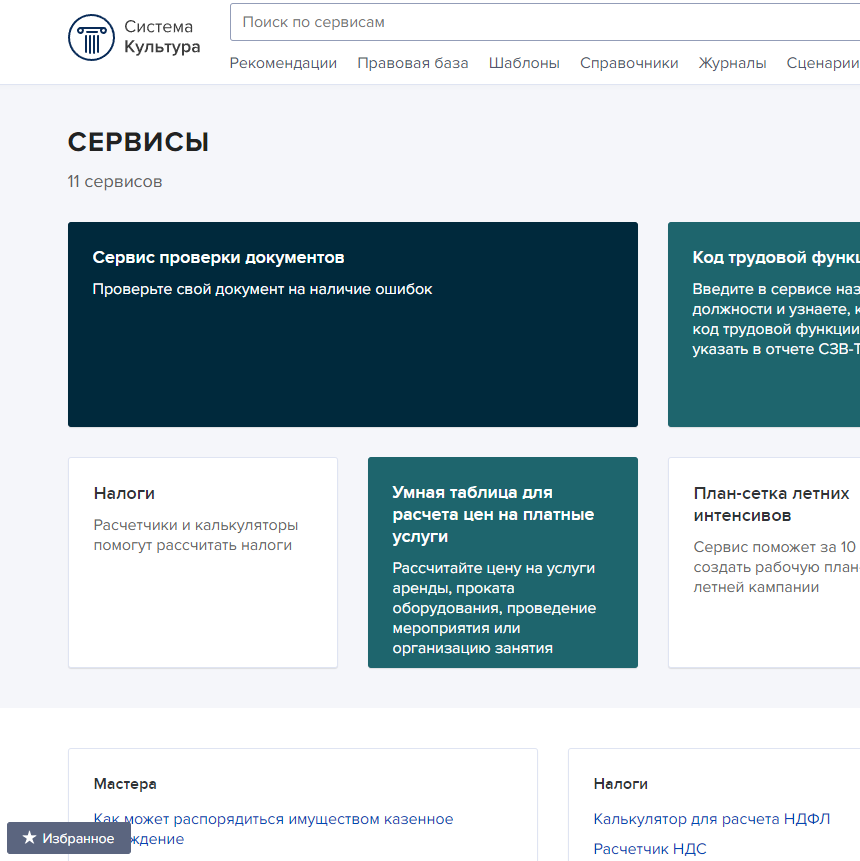Go to the Шаблоны tab

pos(524,63)
